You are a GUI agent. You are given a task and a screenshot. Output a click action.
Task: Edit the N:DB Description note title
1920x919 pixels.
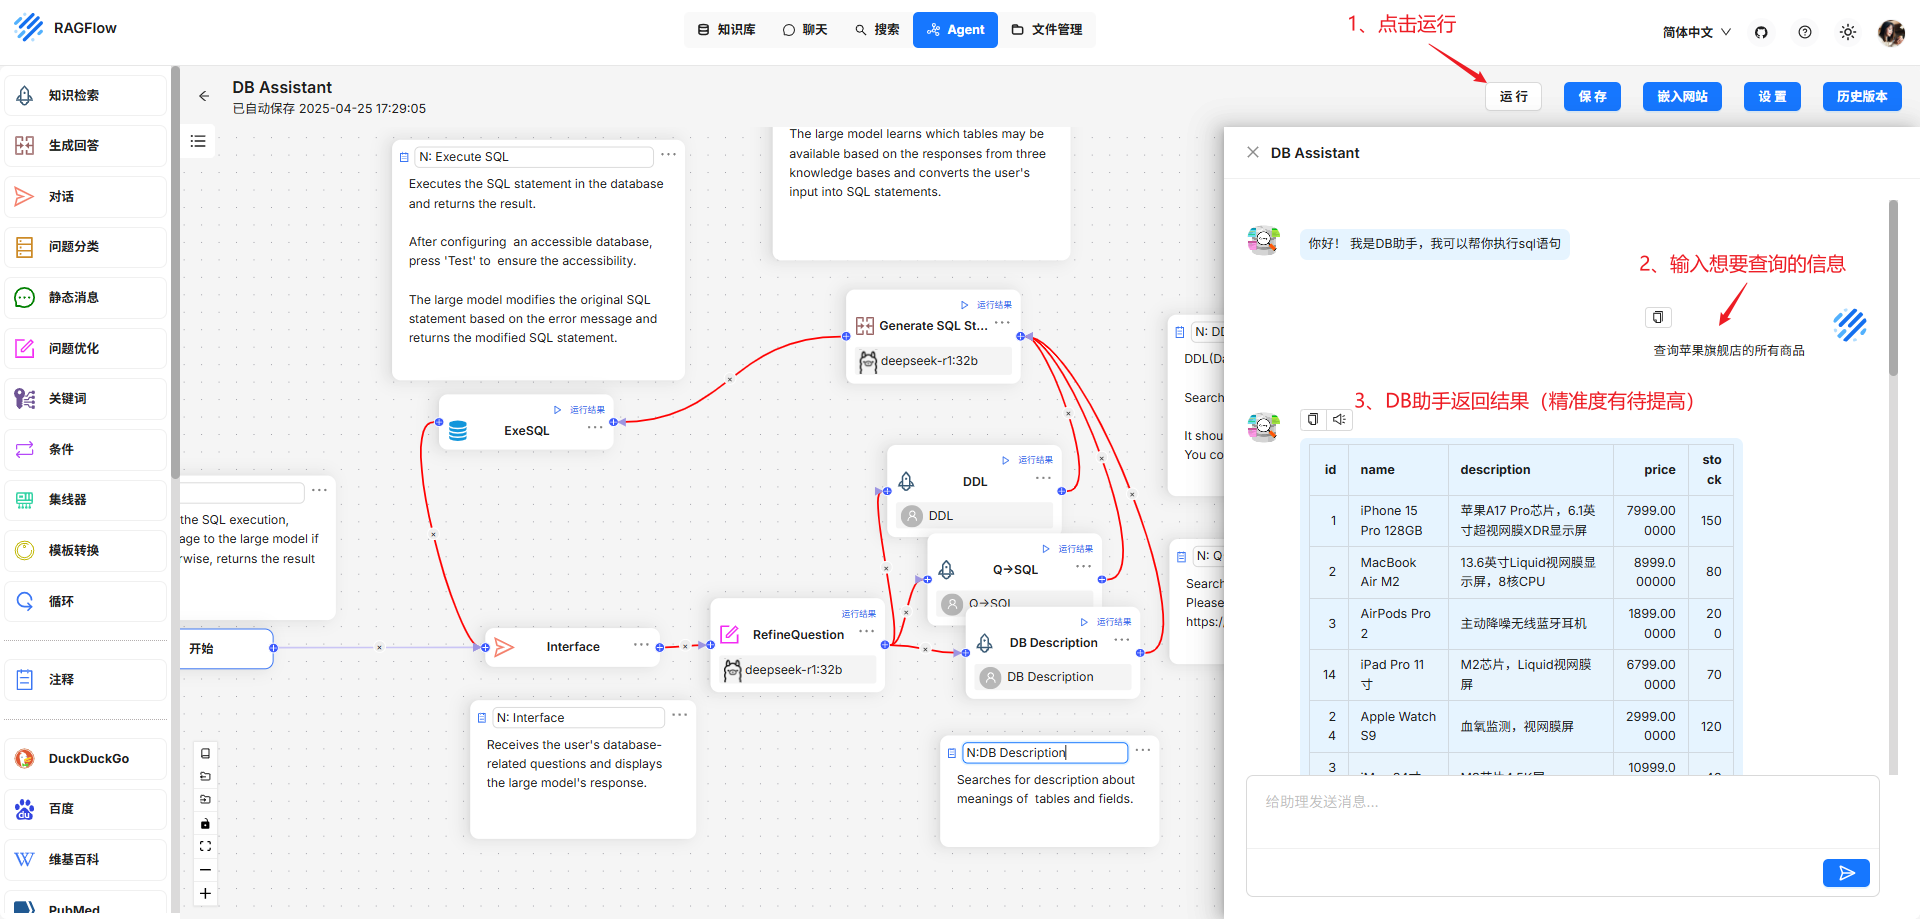pyautogui.click(x=1045, y=752)
